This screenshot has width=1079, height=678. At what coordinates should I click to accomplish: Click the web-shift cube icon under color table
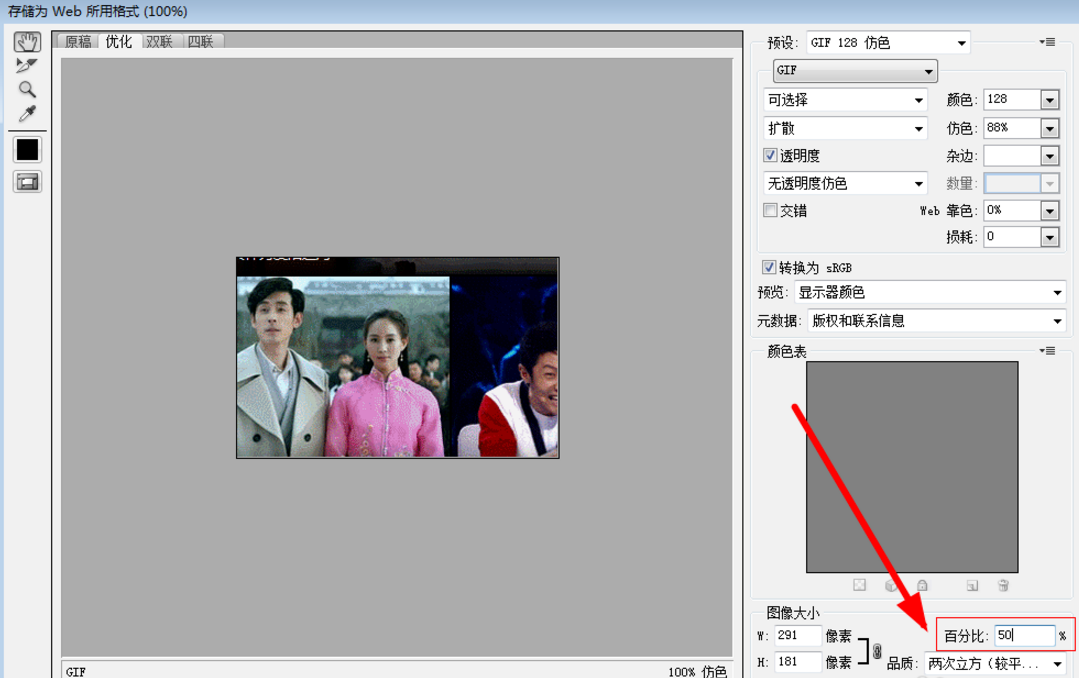point(891,585)
